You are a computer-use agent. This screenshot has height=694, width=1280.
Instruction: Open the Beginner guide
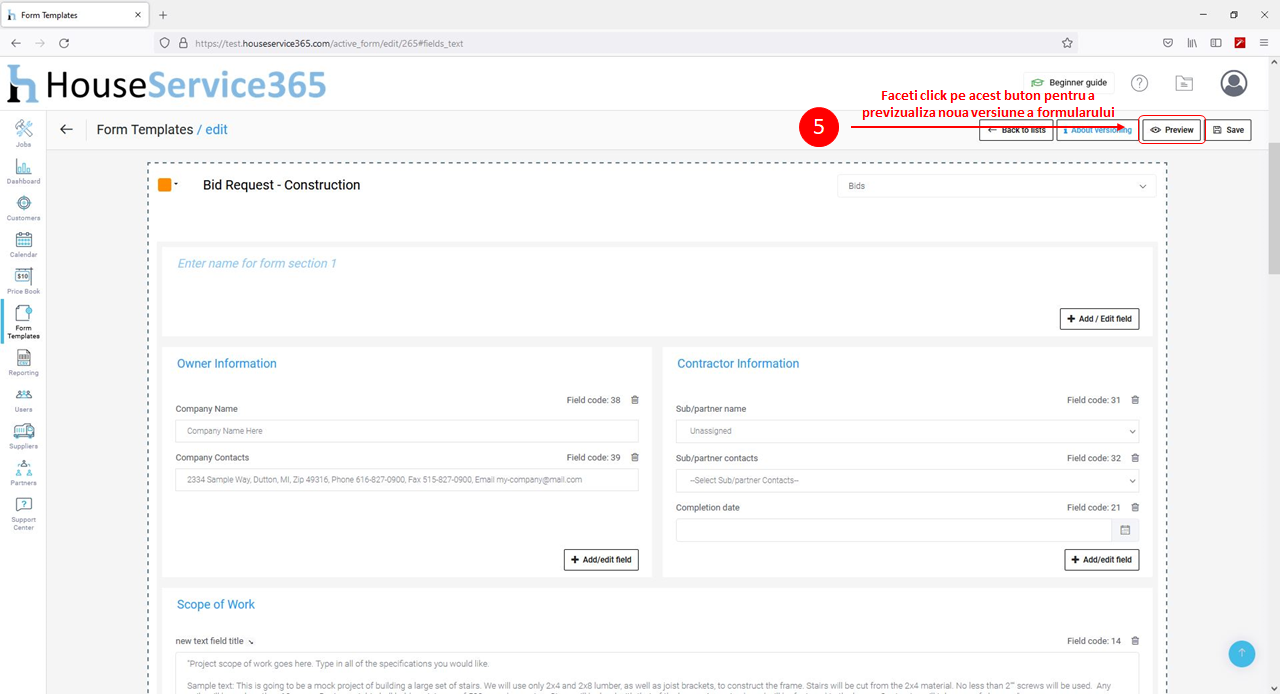(1068, 83)
